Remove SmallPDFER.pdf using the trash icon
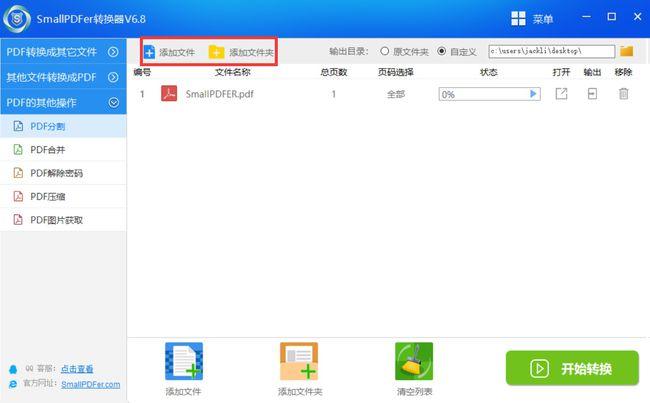Screen dimensions: 650x403 click(623, 94)
